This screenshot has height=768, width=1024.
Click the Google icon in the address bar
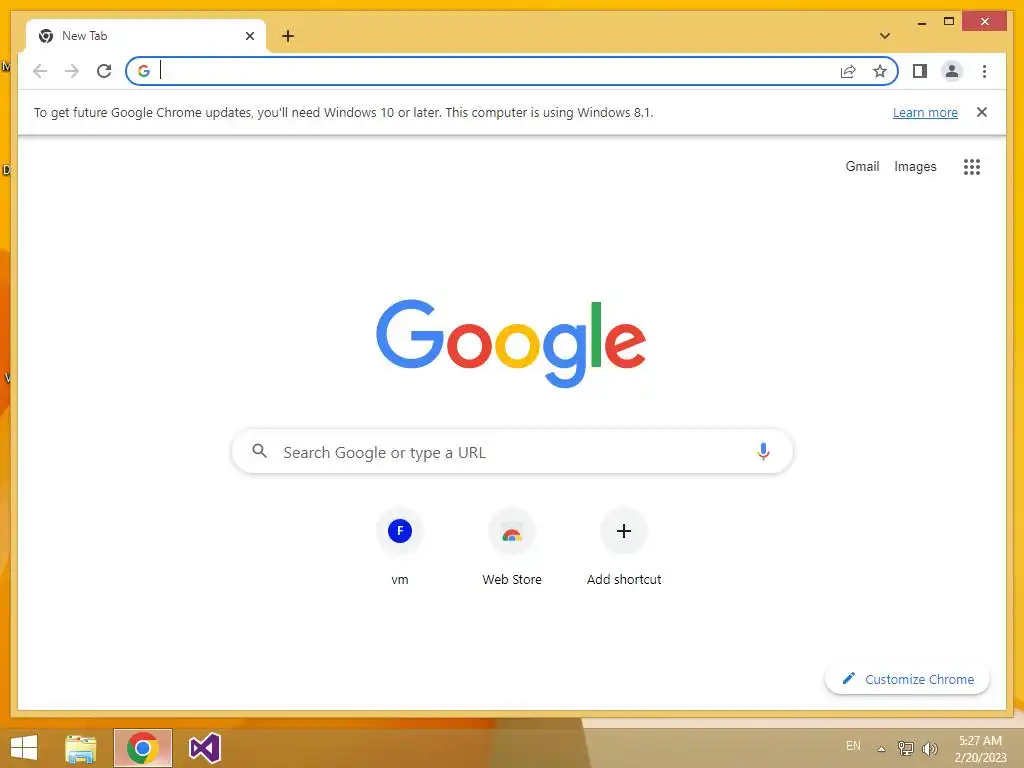pyautogui.click(x=144, y=71)
